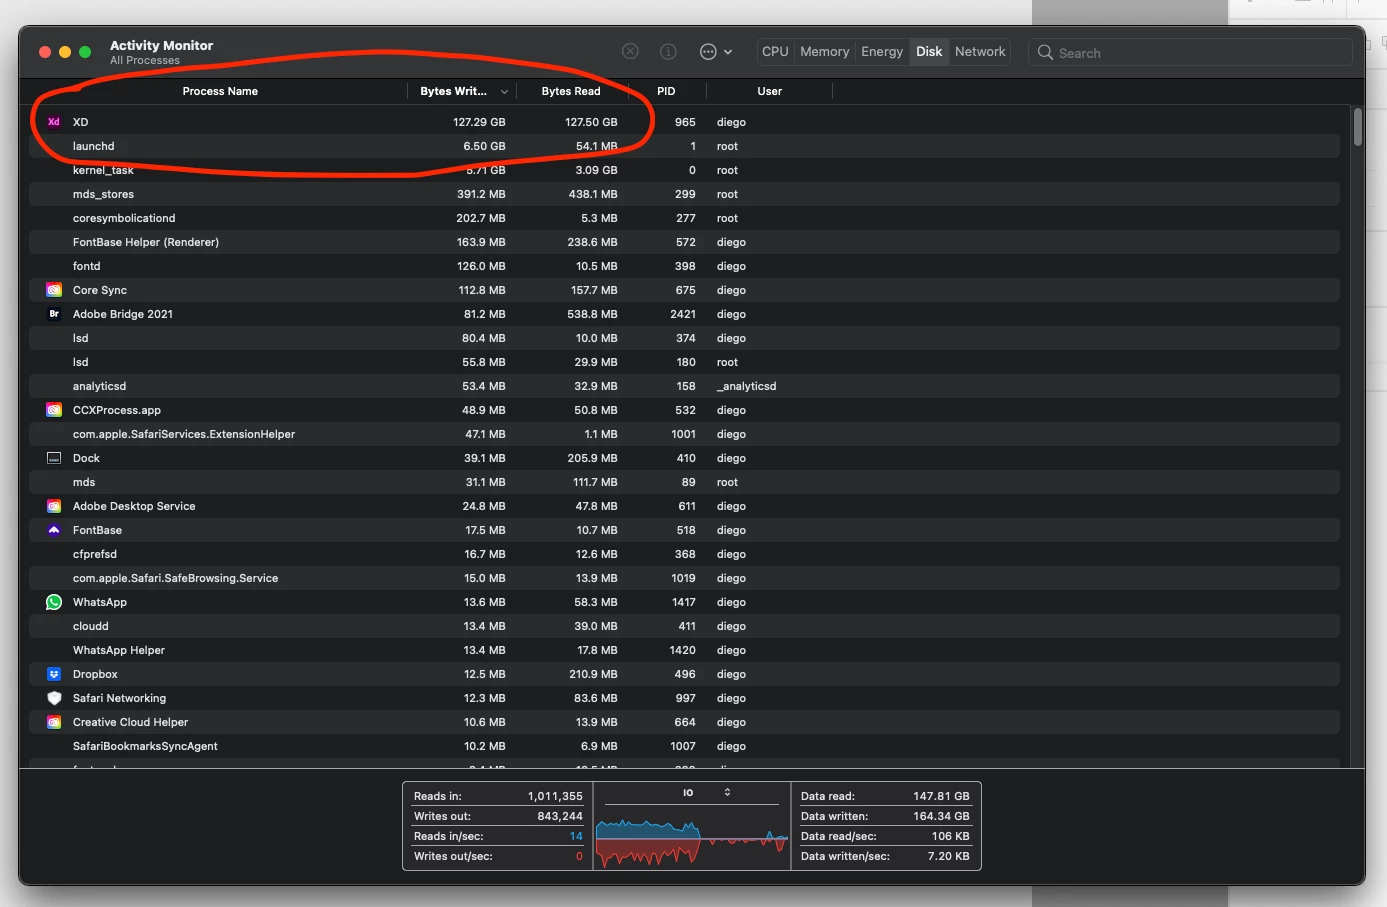Screen dimensions: 1387x907
Task: Sort by Process Name column
Action: point(220,91)
